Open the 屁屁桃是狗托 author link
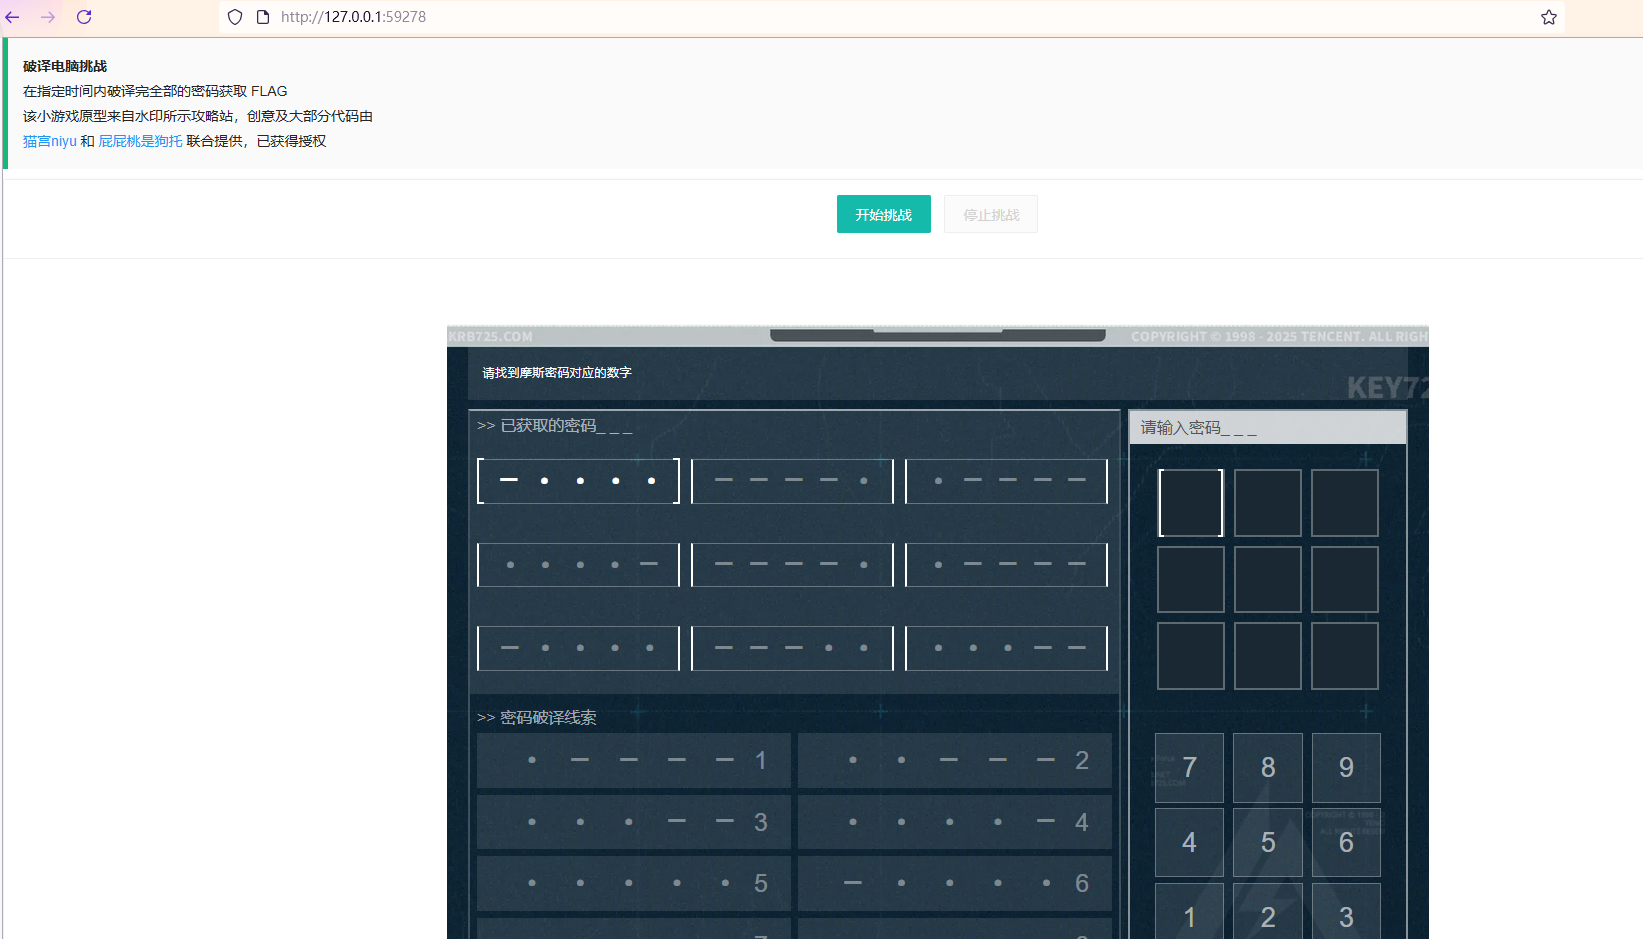 pos(140,141)
